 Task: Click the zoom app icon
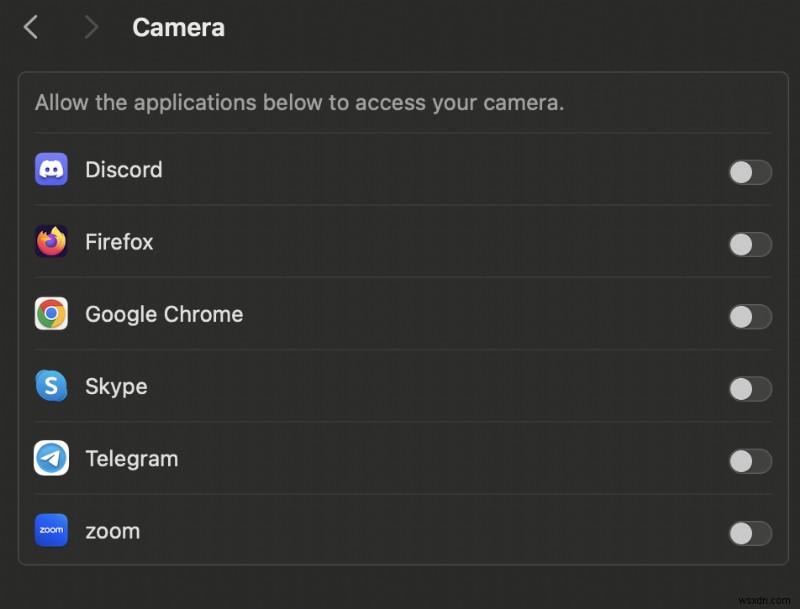click(x=51, y=530)
